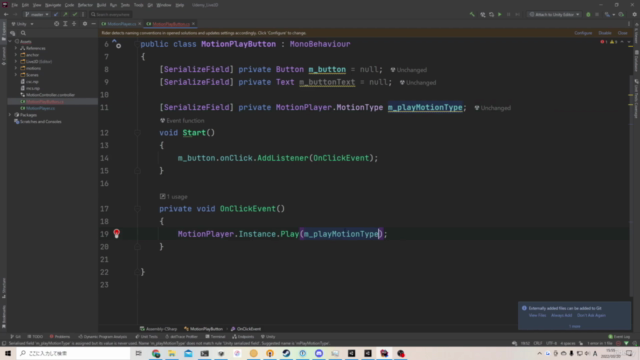Expand the Live2D folder node
640x360 pixels.
[x=16, y=62]
